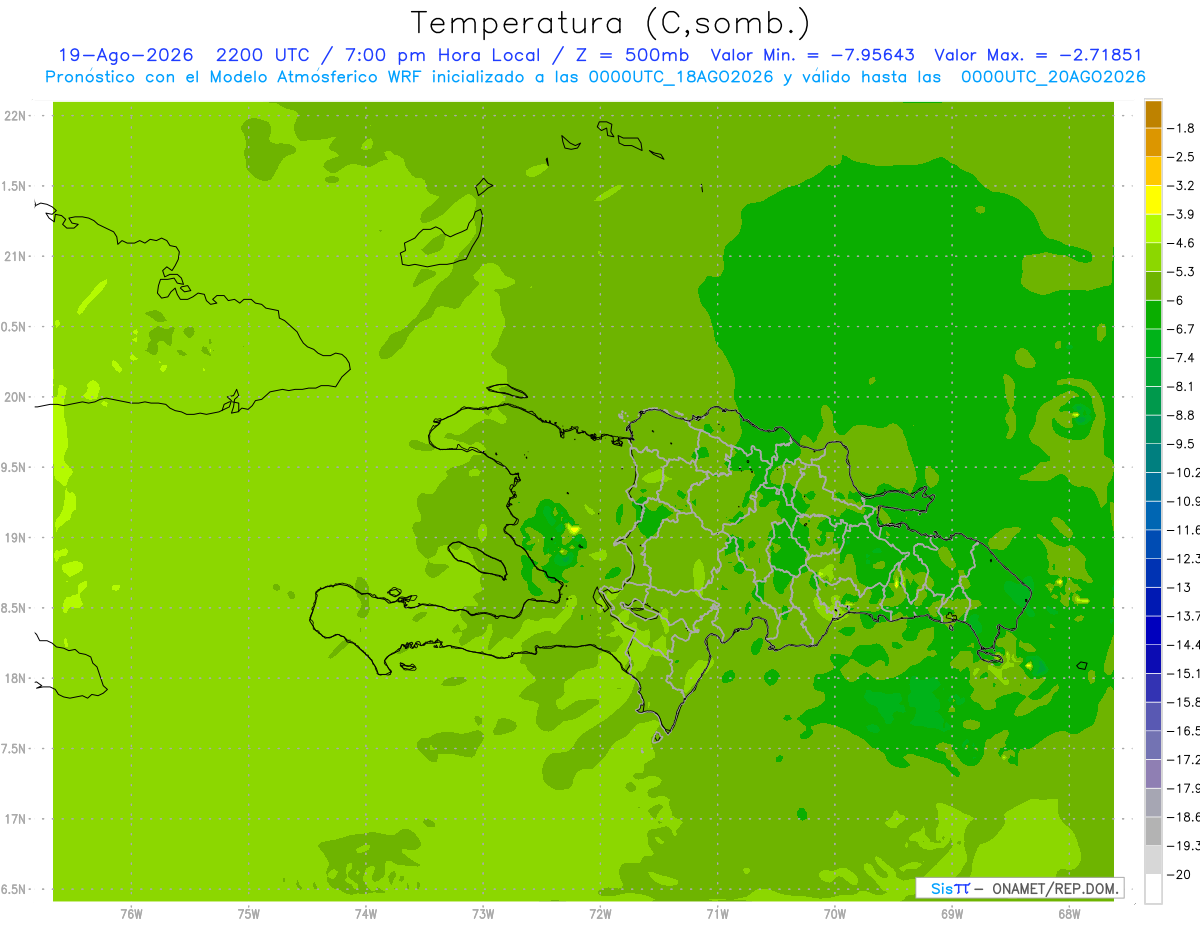
Task: Click the '-13' colorbar value
Action: click(1179, 587)
